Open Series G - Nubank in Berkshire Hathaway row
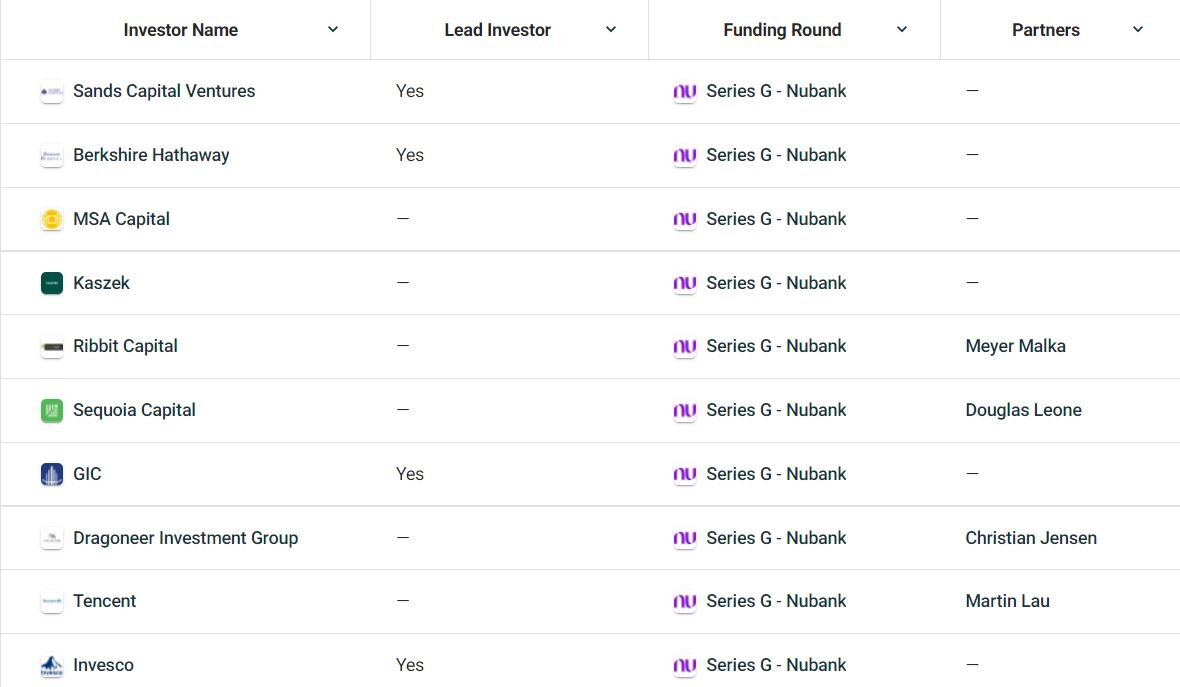The width and height of the screenshot is (1180, 687). (x=776, y=155)
